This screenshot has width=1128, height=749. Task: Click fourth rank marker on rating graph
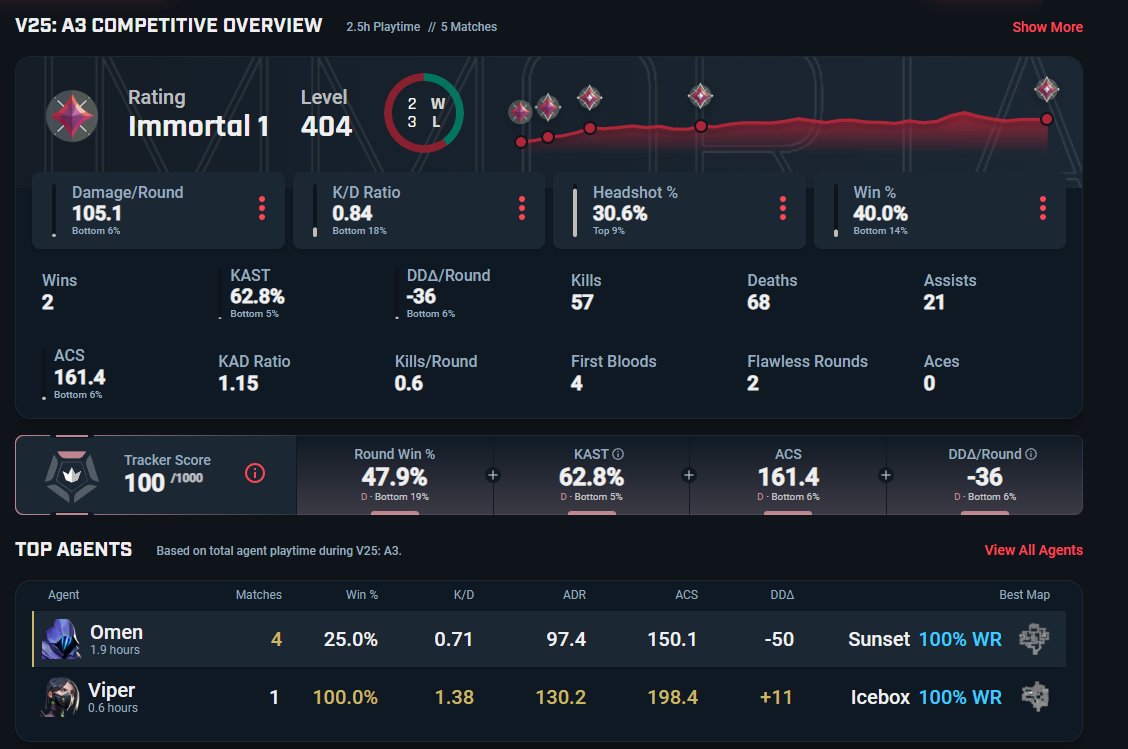[x=700, y=96]
